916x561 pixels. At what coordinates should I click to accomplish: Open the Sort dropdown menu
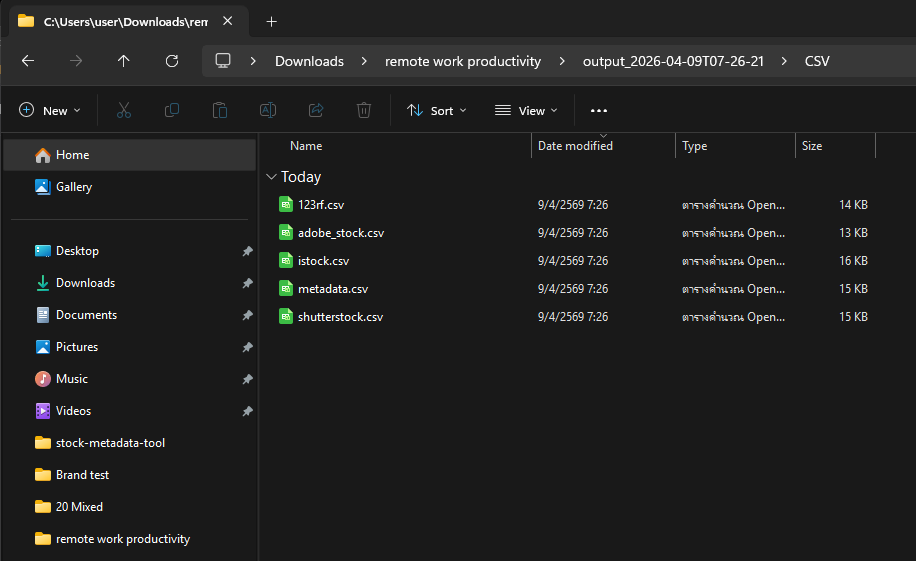tap(437, 110)
